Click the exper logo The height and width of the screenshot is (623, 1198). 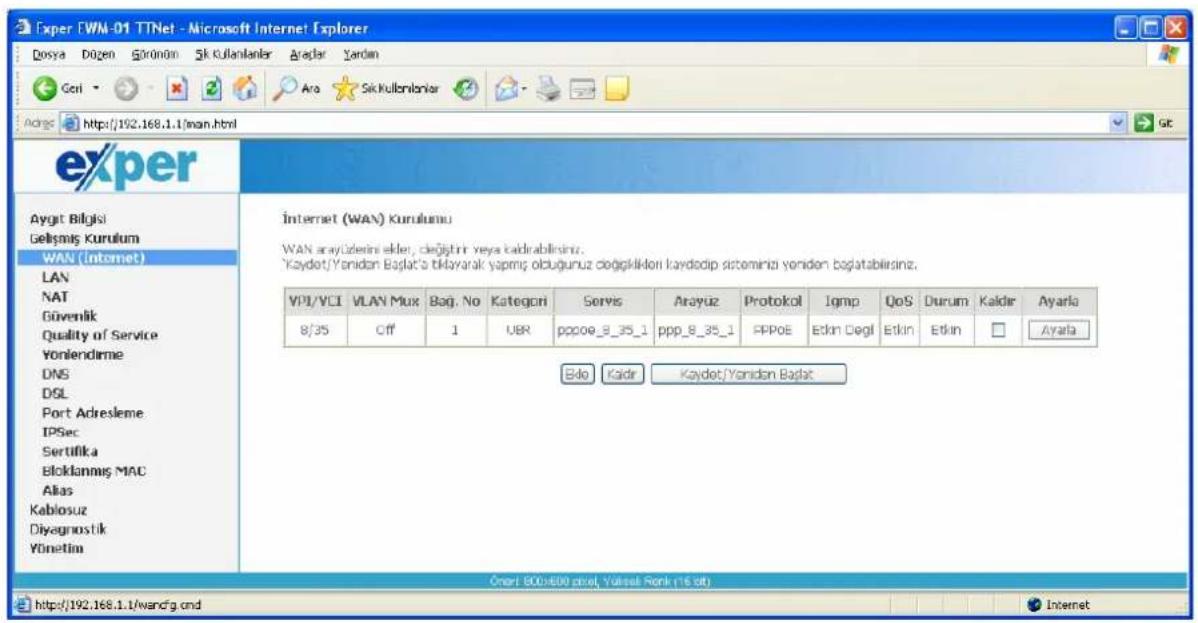click(x=126, y=166)
